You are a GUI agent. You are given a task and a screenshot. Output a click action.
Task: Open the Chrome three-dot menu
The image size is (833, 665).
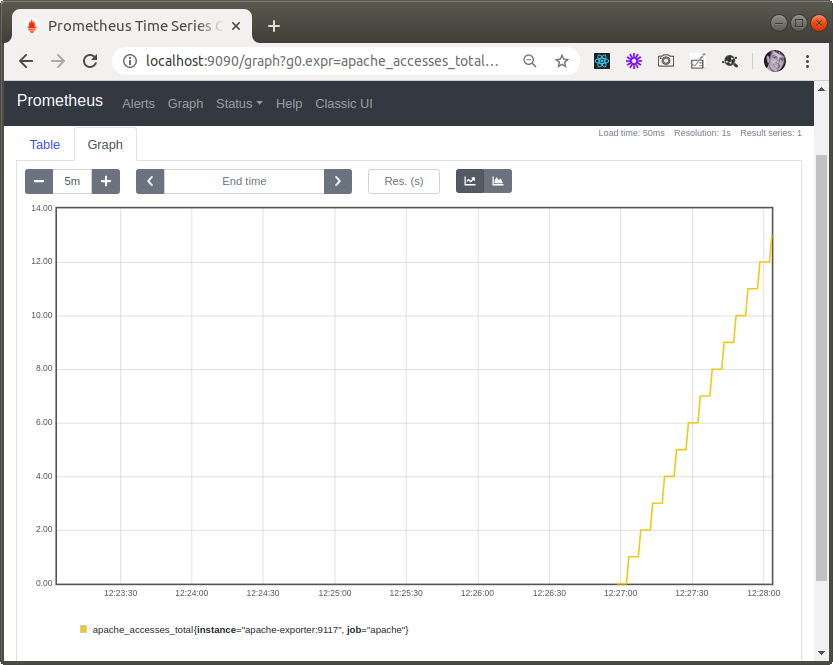coord(807,61)
